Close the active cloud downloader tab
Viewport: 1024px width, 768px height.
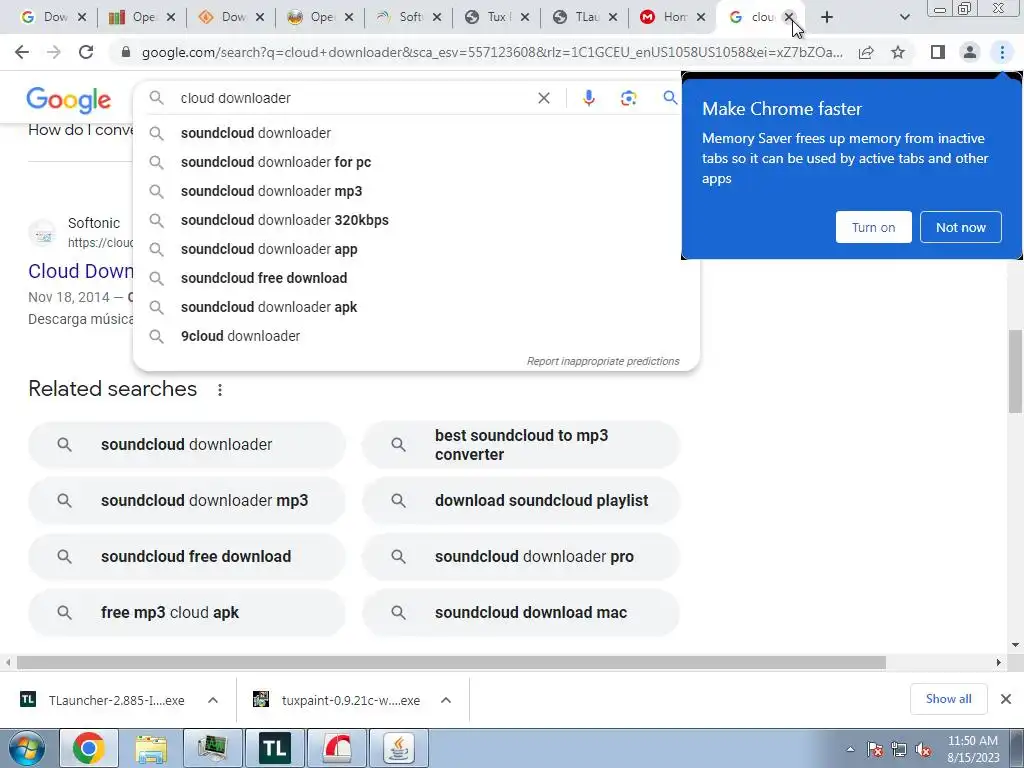(x=789, y=17)
